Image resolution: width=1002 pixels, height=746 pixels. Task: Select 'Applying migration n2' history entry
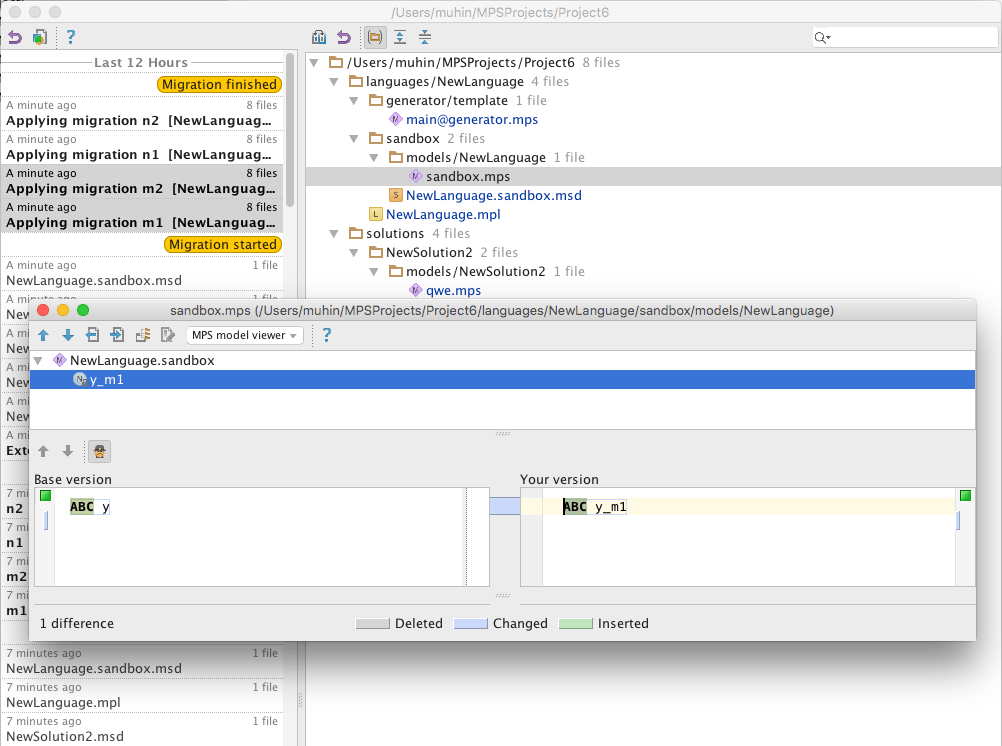tap(141, 121)
